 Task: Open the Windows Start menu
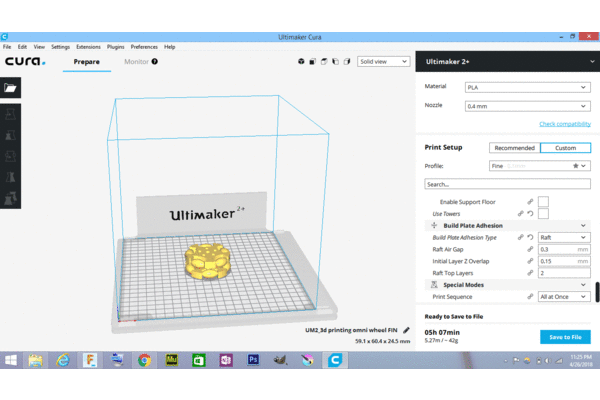tap(11, 360)
